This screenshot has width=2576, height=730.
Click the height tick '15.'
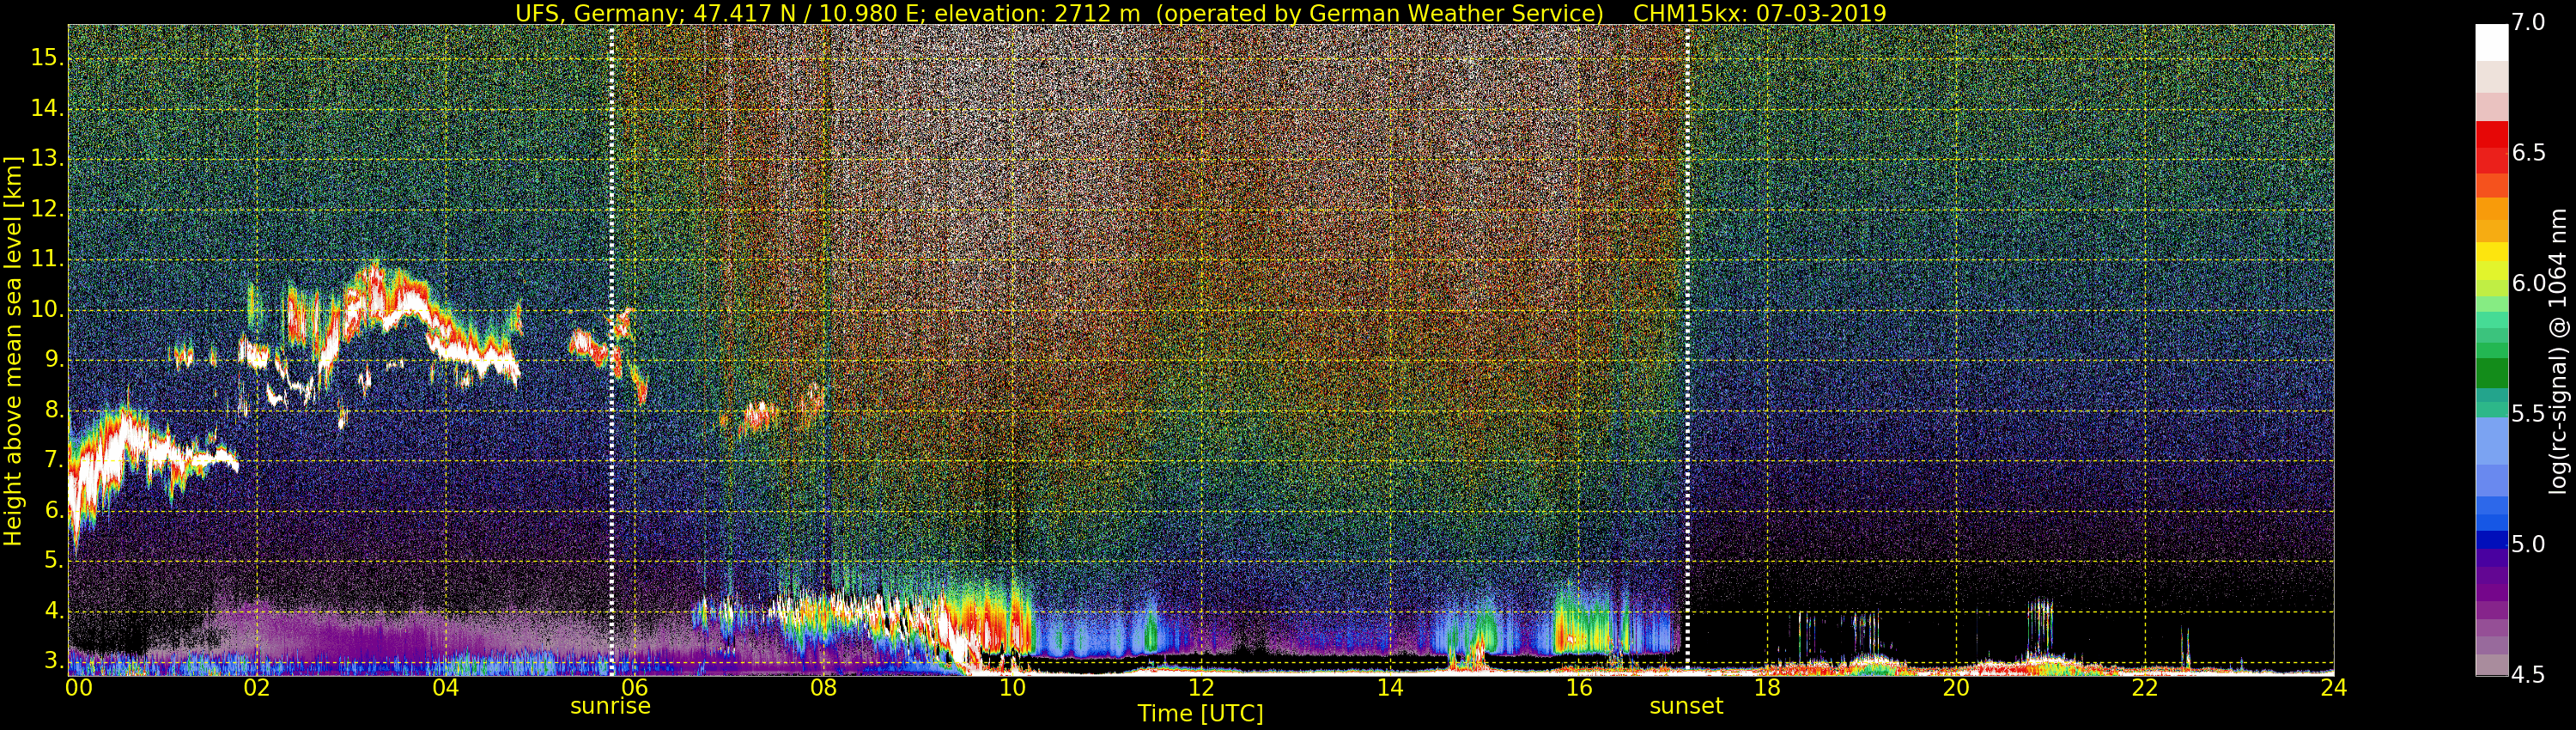[x=46, y=58]
